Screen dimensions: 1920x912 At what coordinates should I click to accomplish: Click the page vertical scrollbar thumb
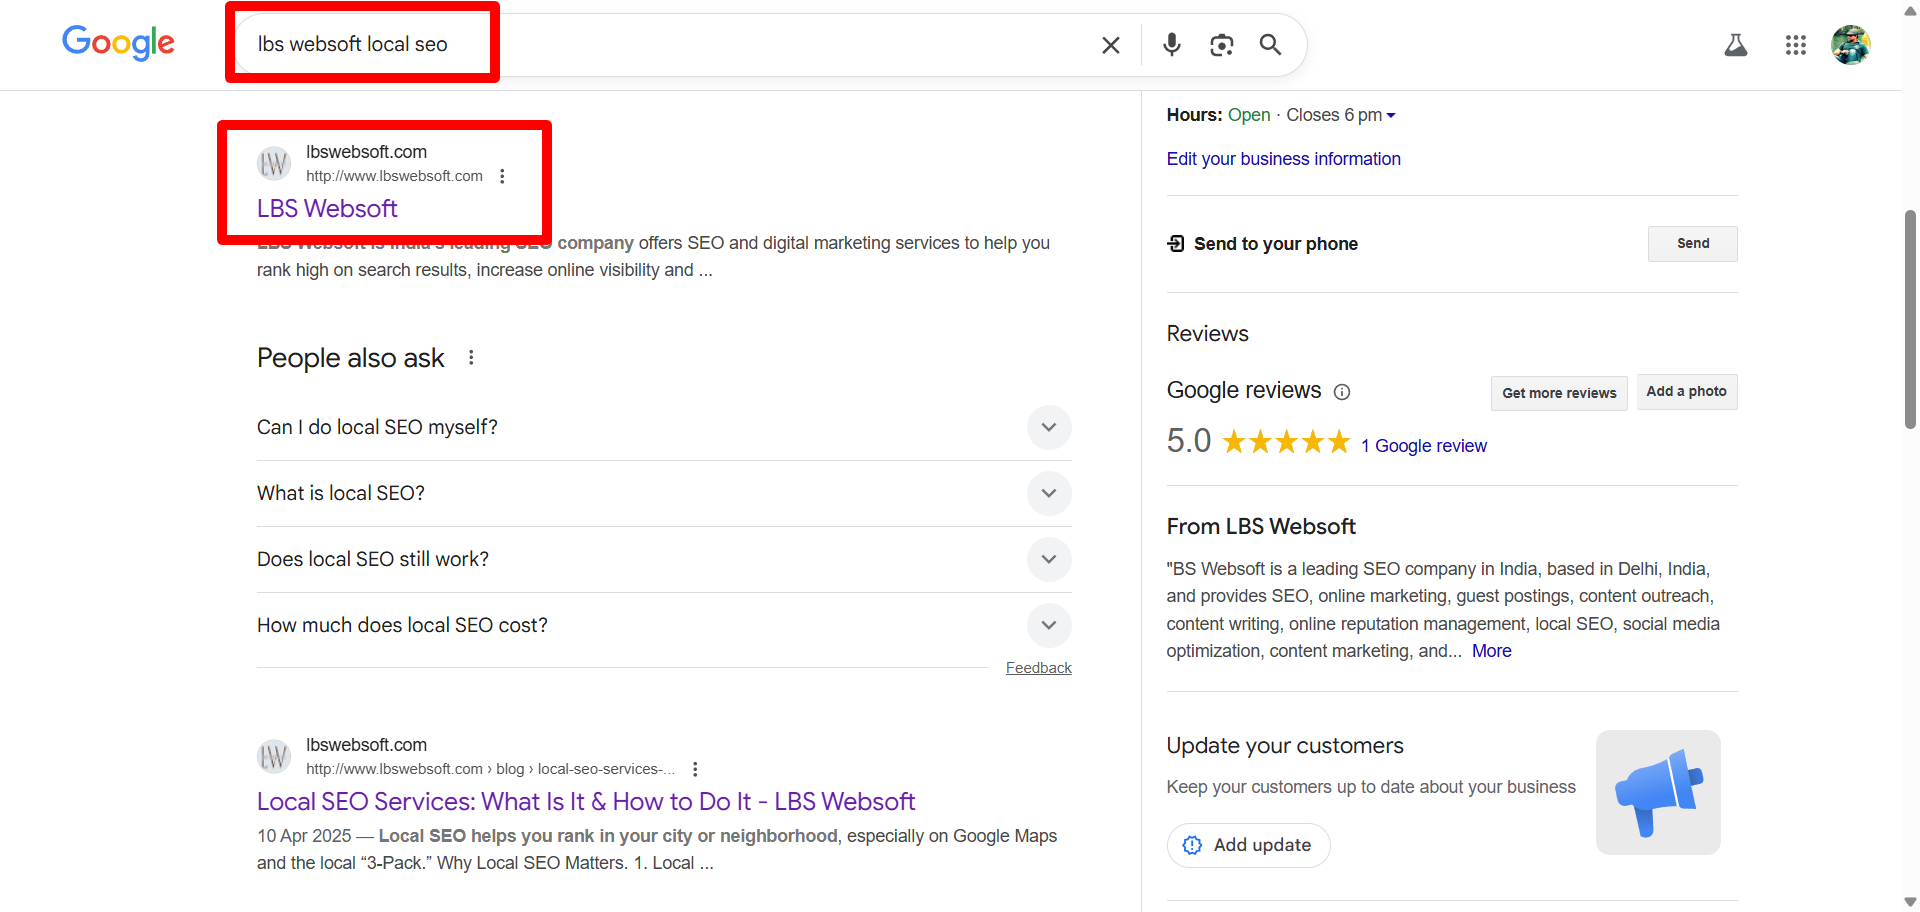1910,320
